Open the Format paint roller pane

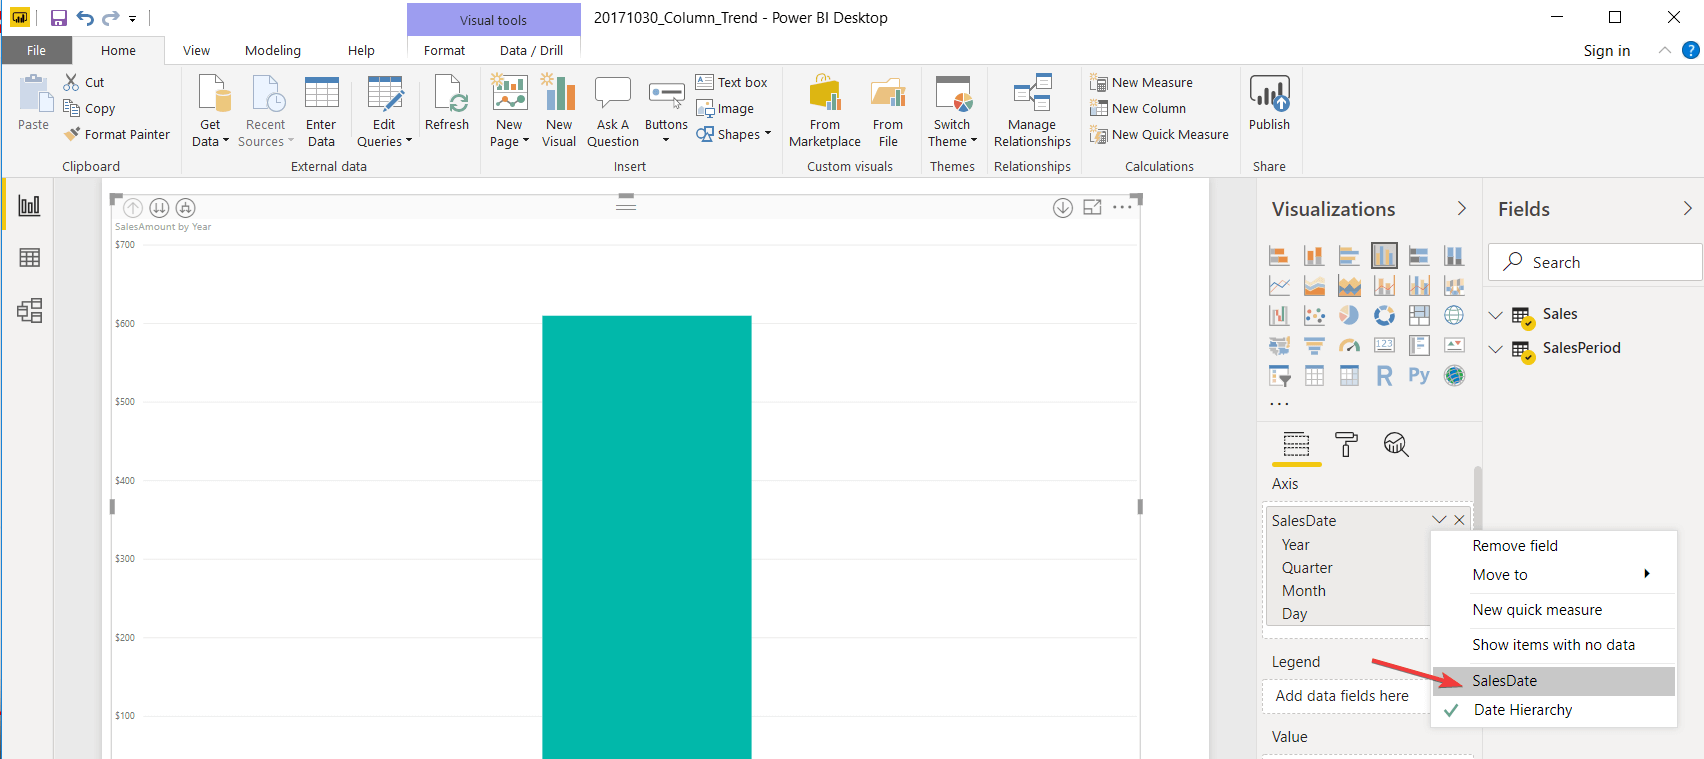click(x=1346, y=444)
